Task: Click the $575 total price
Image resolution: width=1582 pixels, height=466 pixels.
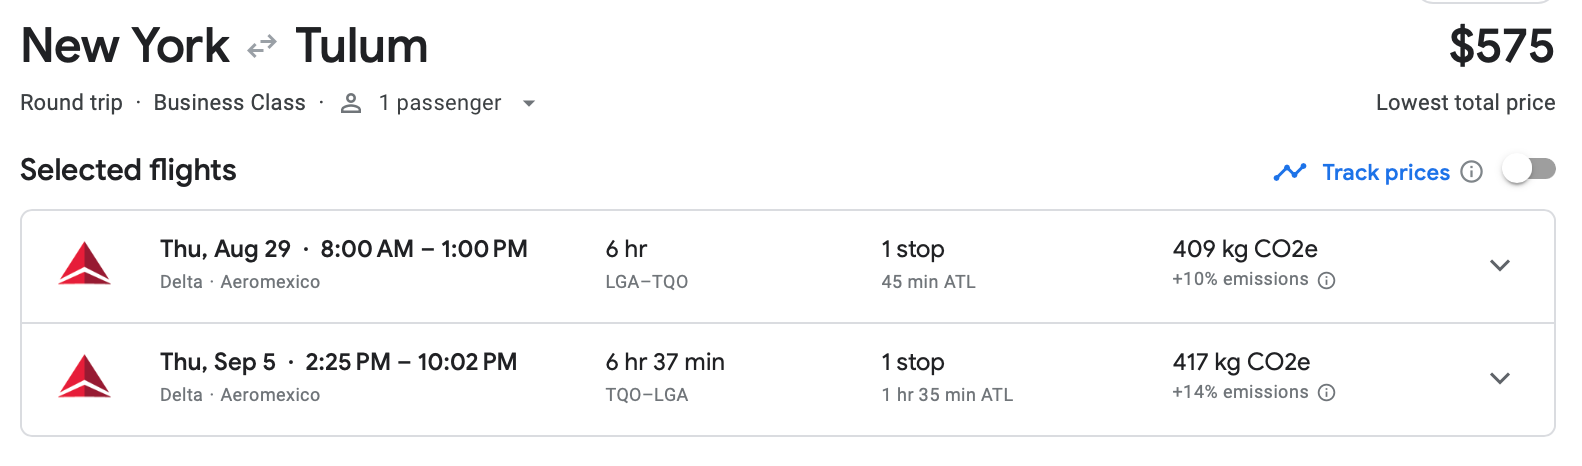Action: [1501, 46]
